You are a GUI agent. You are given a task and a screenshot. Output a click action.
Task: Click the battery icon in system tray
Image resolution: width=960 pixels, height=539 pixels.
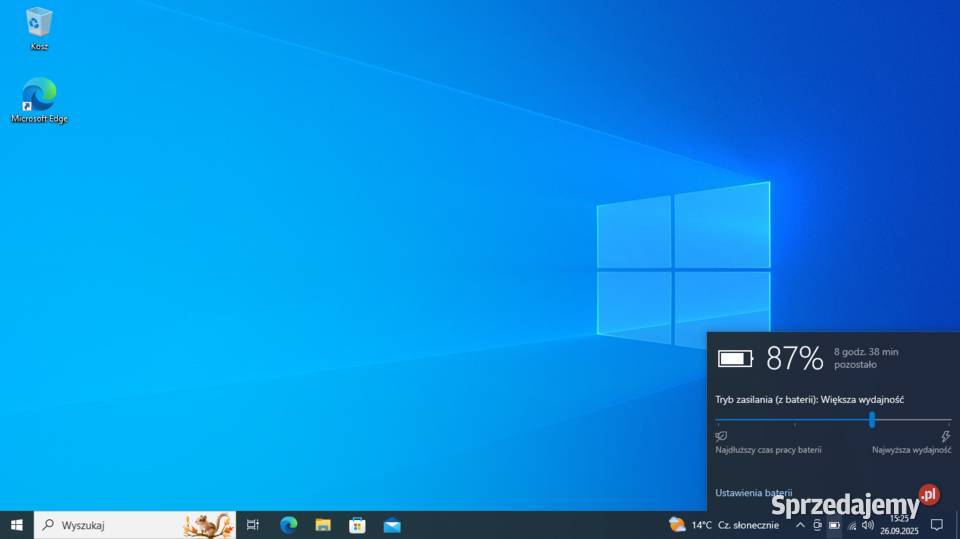[834, 525]
